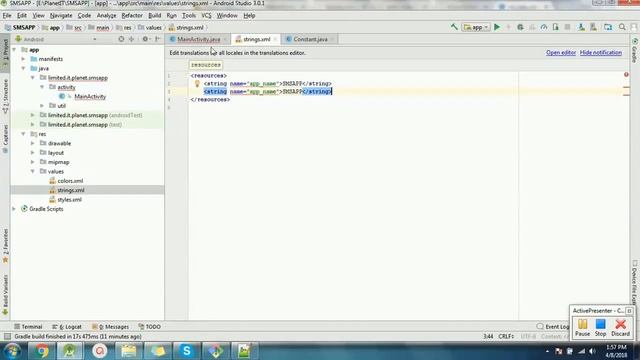Switch to MainActivity.java tab
Viewport: 640px width, 360px height.
coord(198,39)
